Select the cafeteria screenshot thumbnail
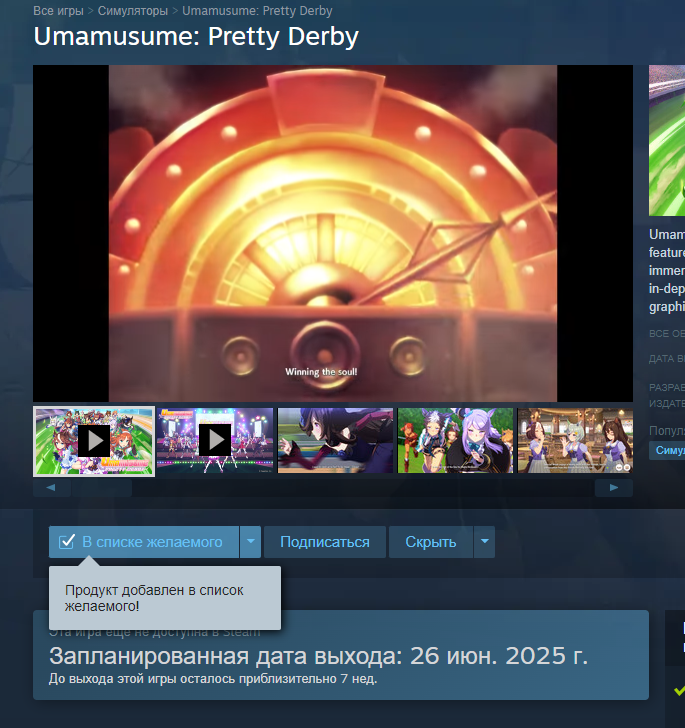685x728 pixels. [x=575, y=441]
